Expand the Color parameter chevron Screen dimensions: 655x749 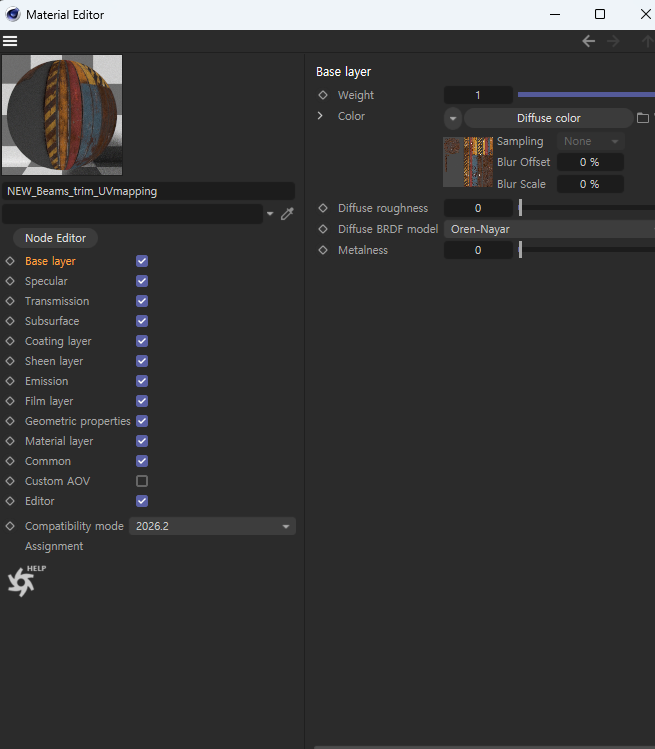pos(321,116)
